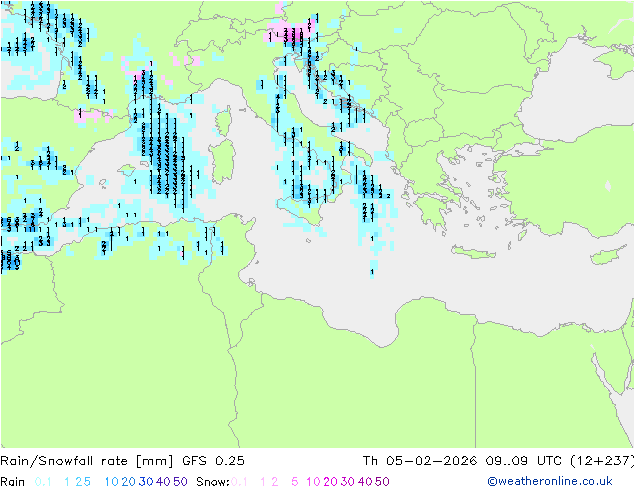This screenshot has width=634, height=490.
Task: Select the Snow 30 legend value
Action: pyautogui.click(x=348, y=482)
